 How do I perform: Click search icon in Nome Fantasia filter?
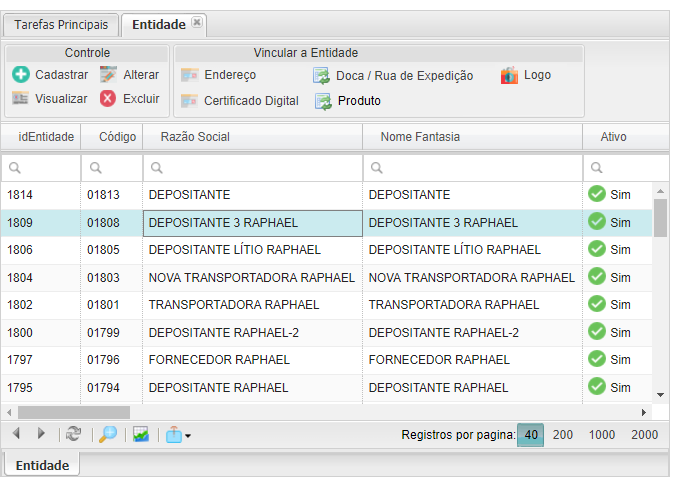tap(377, 168)
